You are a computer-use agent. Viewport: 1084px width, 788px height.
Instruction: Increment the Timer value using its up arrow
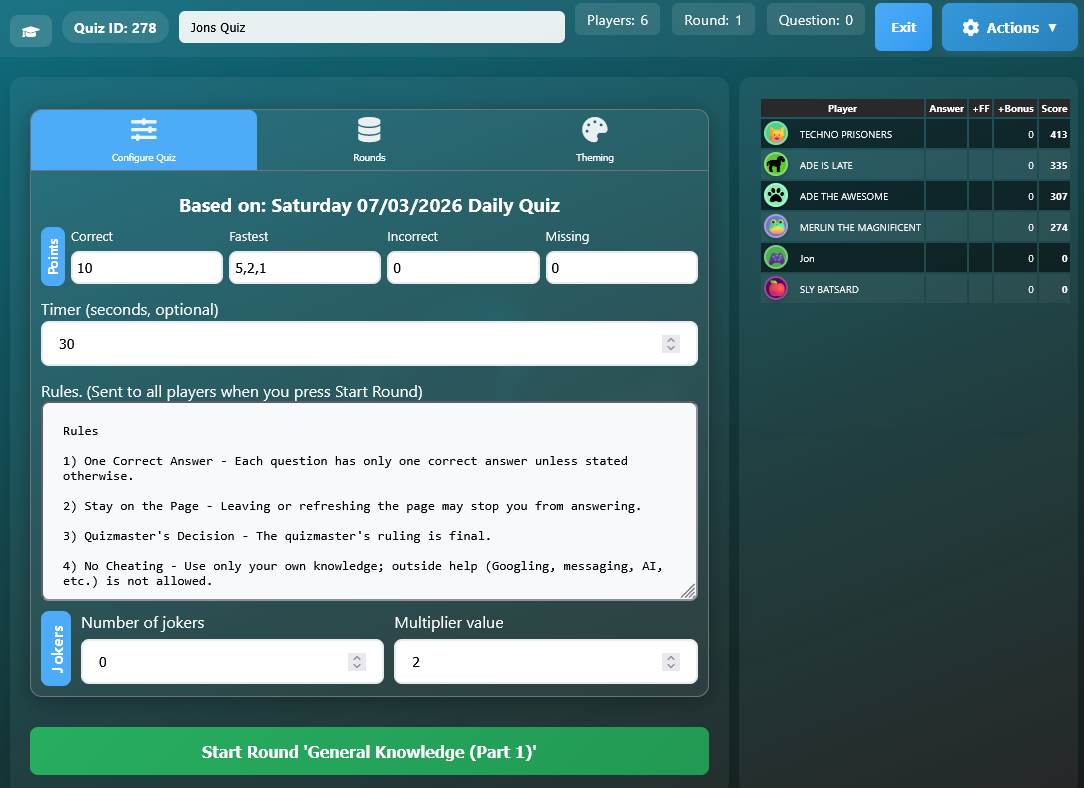[x=670, y=339]
